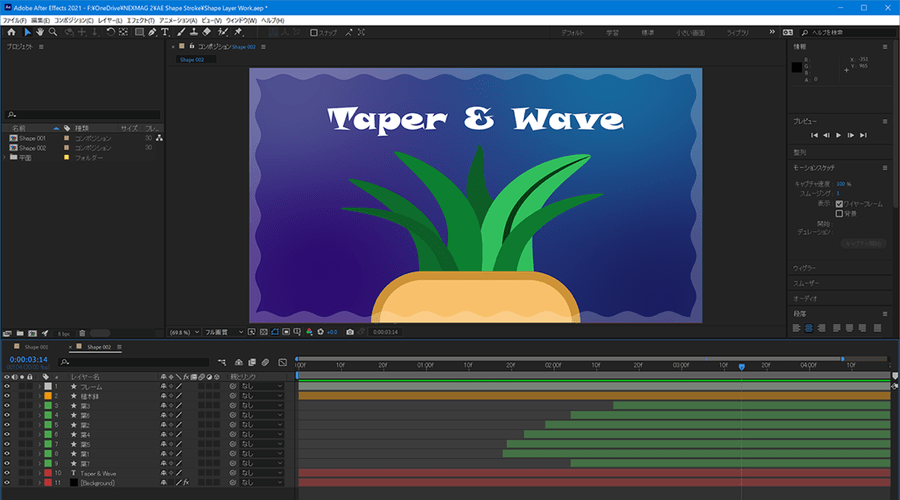Take a snapshot with the camera icon
Screen dimensions: 900x500
click(350, 331)
